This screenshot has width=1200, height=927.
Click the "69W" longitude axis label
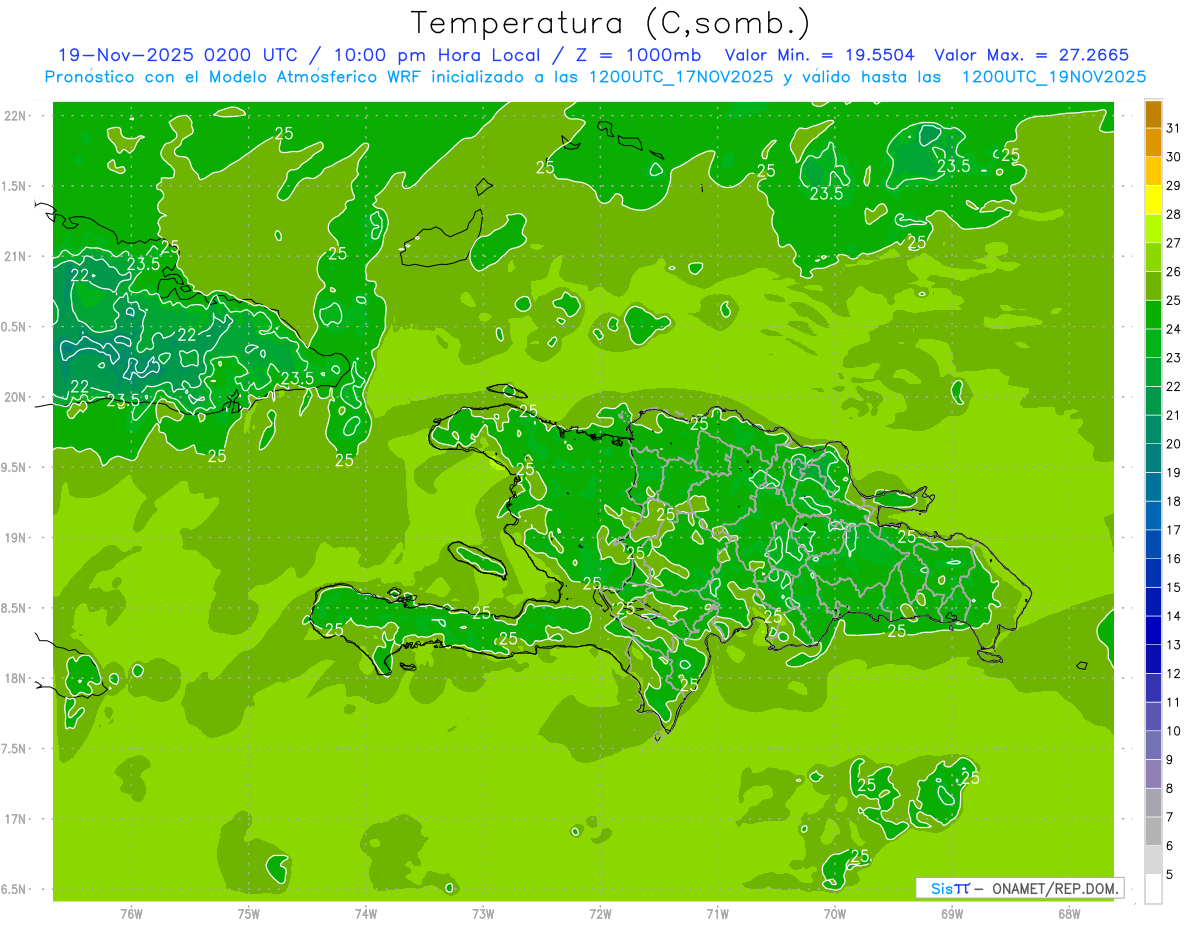952,913
